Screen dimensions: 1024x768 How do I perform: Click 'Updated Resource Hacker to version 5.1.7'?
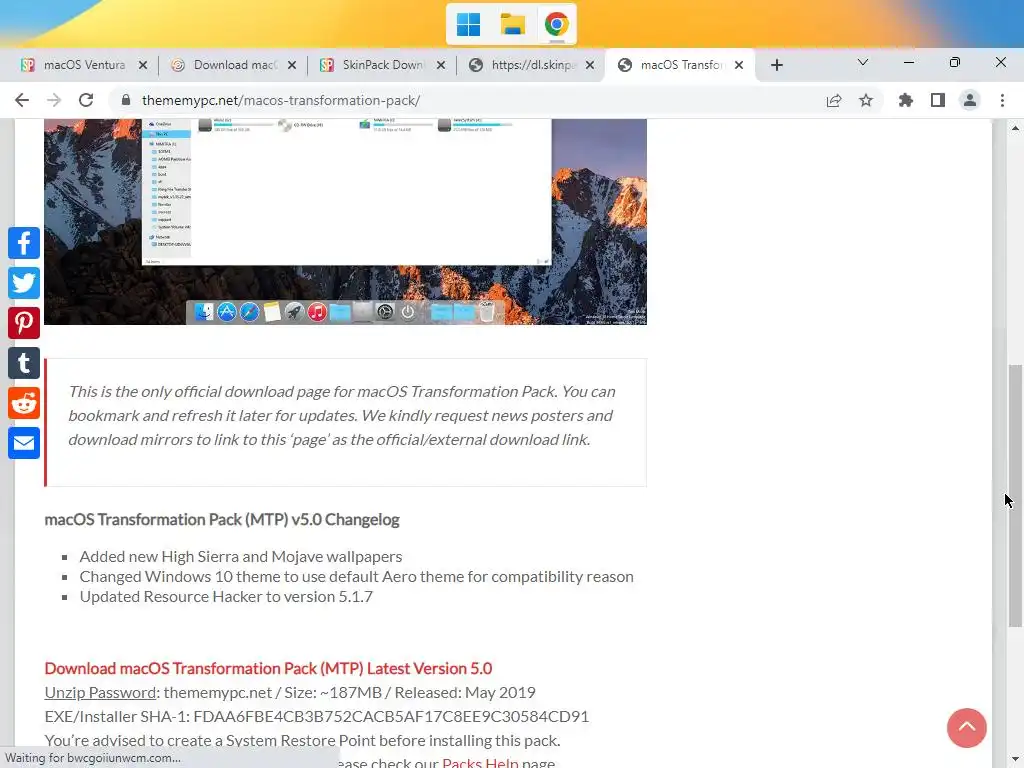(x=226, y=596)
